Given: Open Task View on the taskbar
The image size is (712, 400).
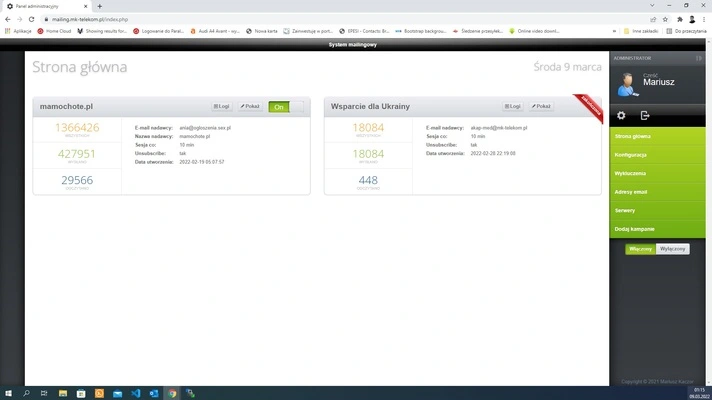Looking at the screenshot, I should coord(44,393).
